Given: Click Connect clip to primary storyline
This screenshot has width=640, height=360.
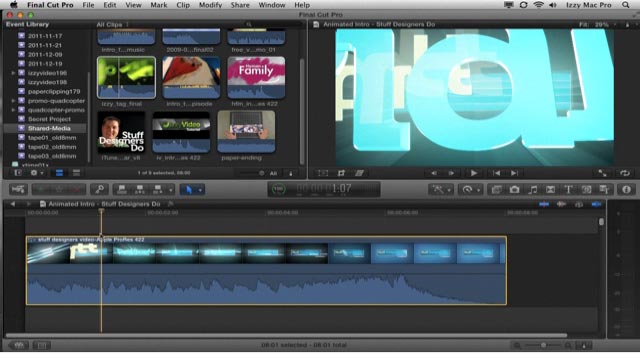Looking at the screenshot, I should 122,189.
